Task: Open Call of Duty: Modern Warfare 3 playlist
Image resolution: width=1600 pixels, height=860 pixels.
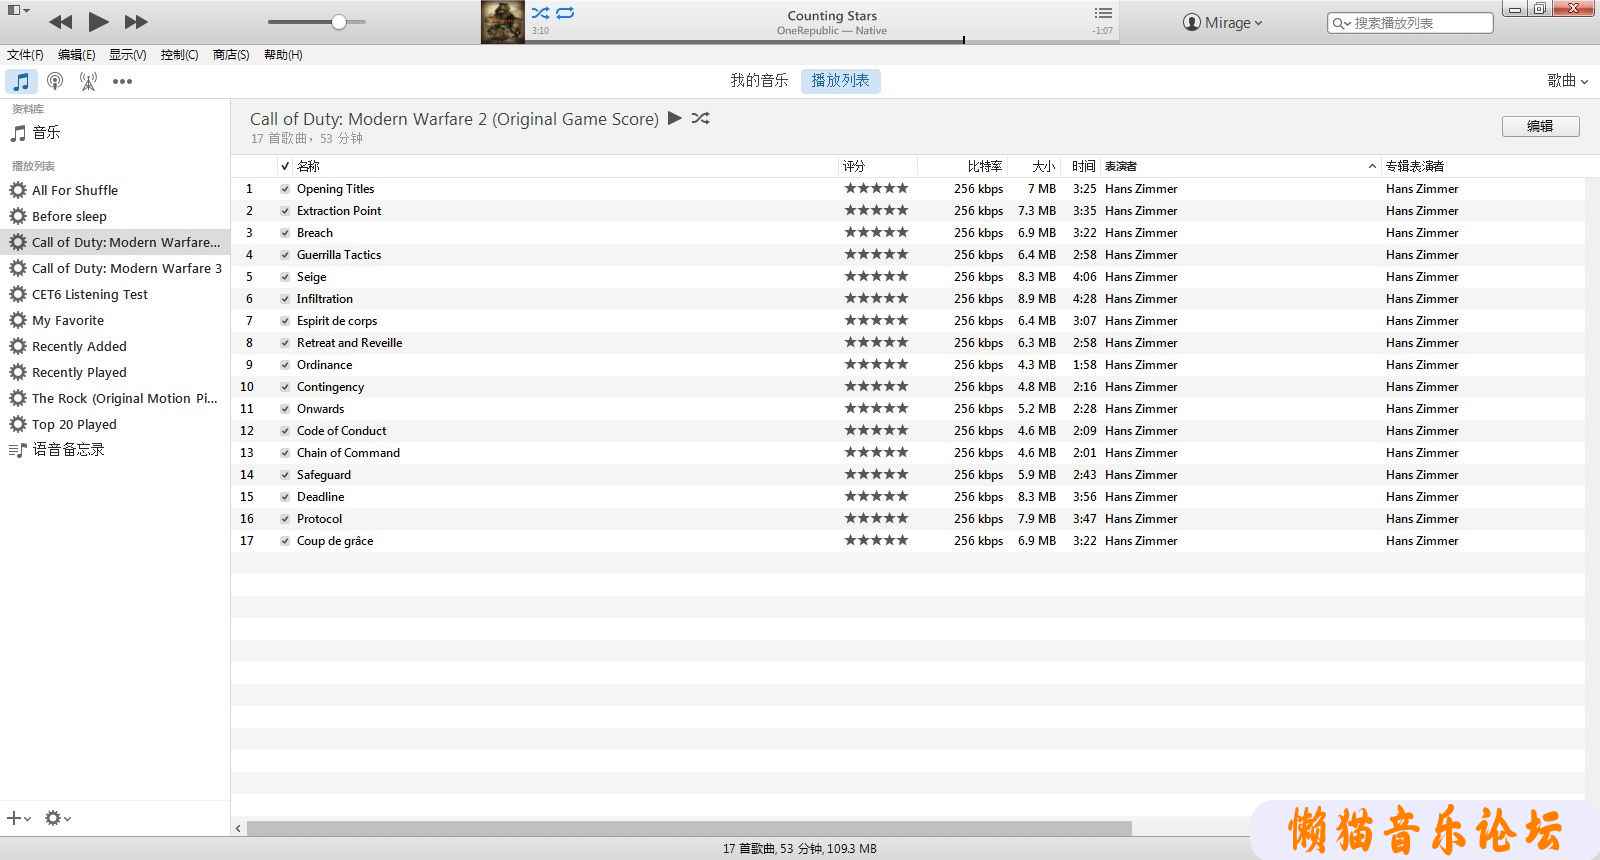Action: click(x=127, y=268)
